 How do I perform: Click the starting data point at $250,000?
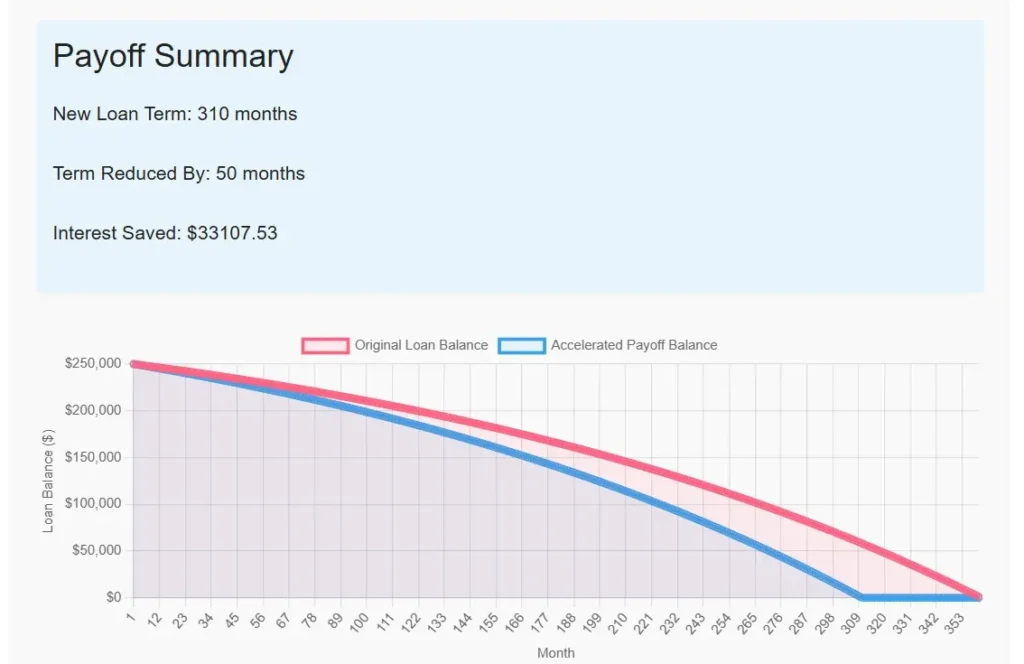[x=134, y=364]
